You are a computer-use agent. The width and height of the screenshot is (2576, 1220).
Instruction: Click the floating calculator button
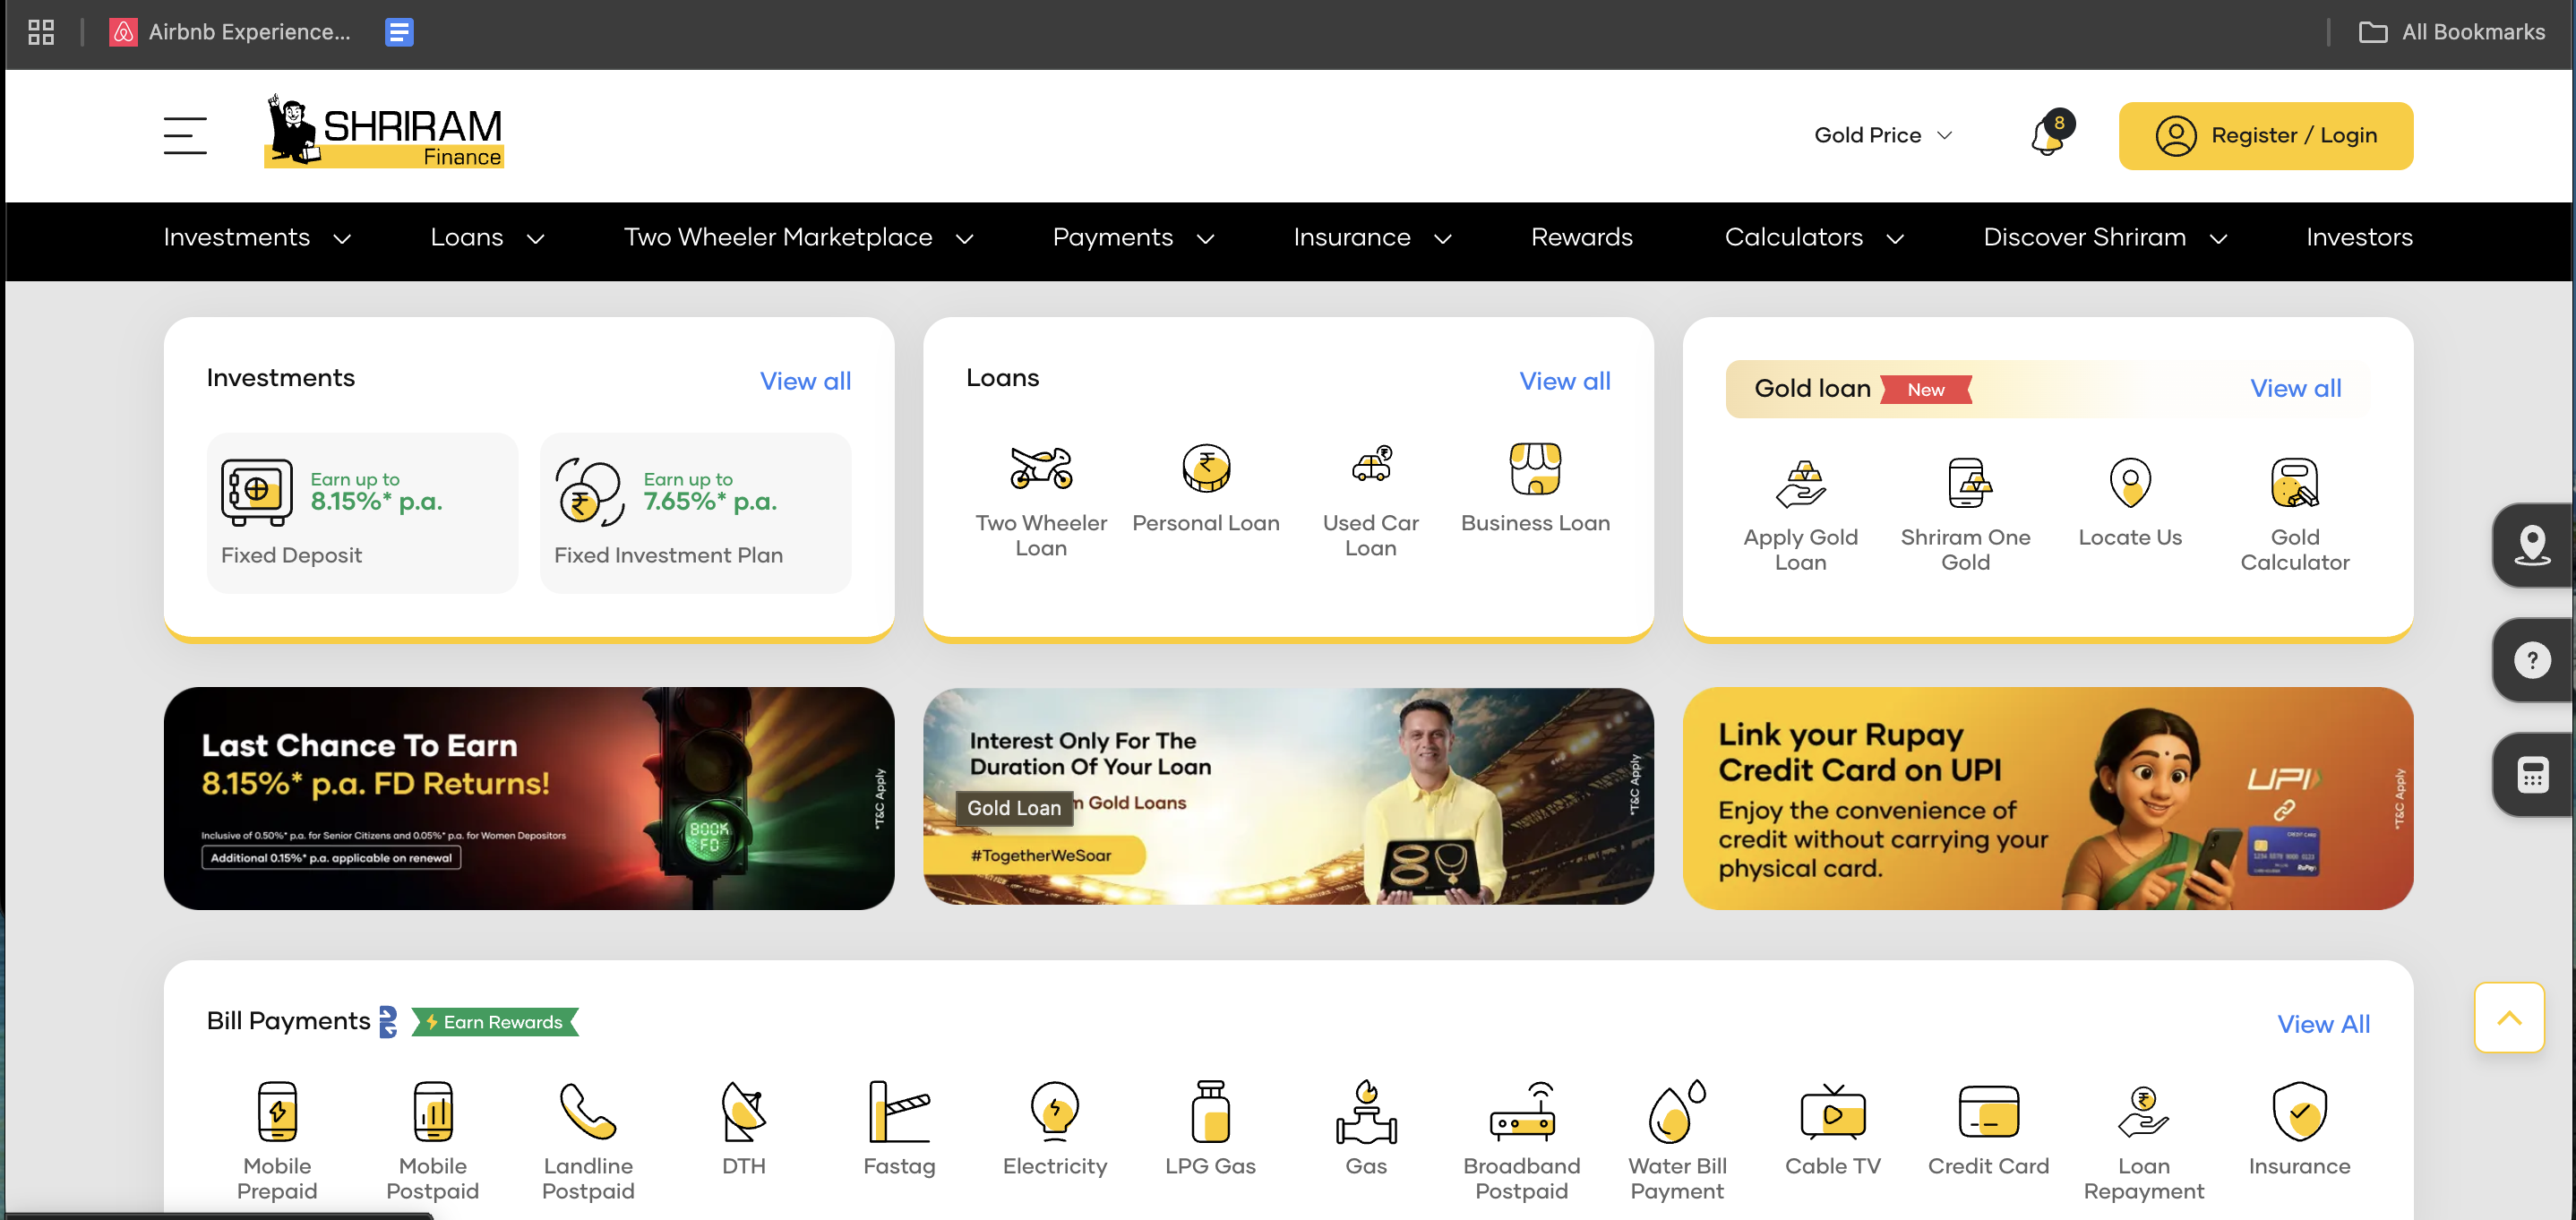click(2532, 775)
